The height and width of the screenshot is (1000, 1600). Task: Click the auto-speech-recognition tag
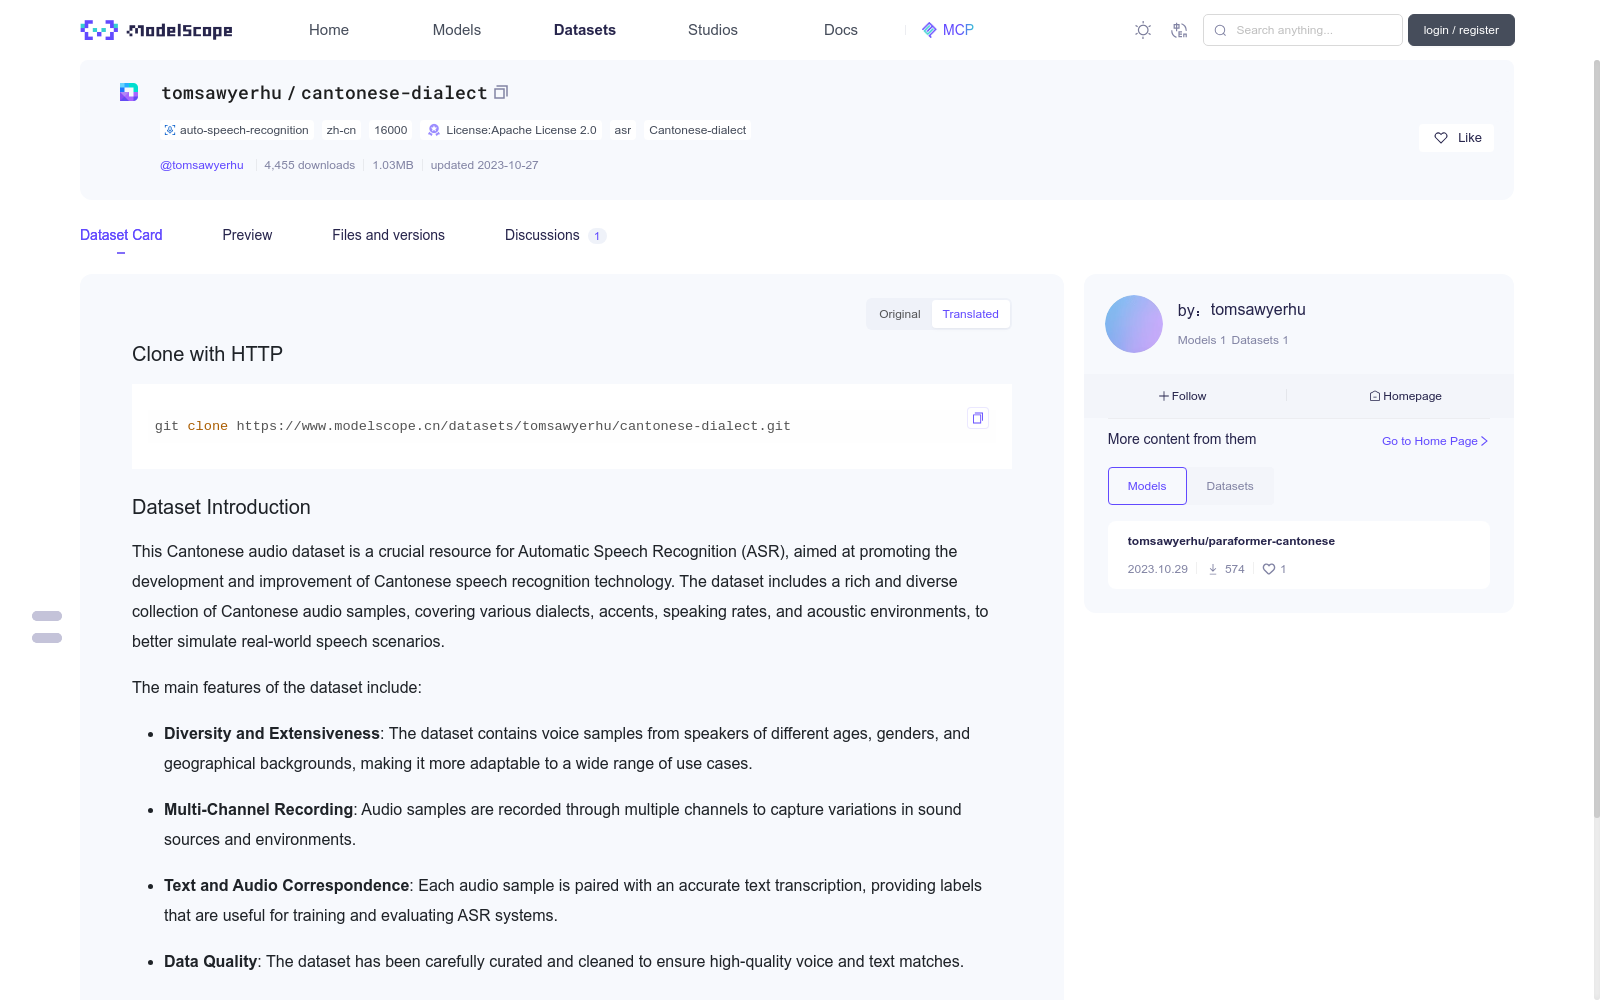237,130
